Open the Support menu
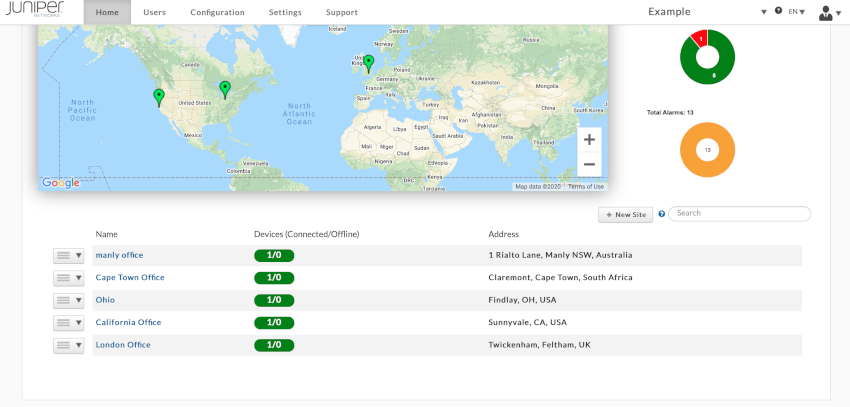The width and height of the screenshot is (850, 407). 342,12
